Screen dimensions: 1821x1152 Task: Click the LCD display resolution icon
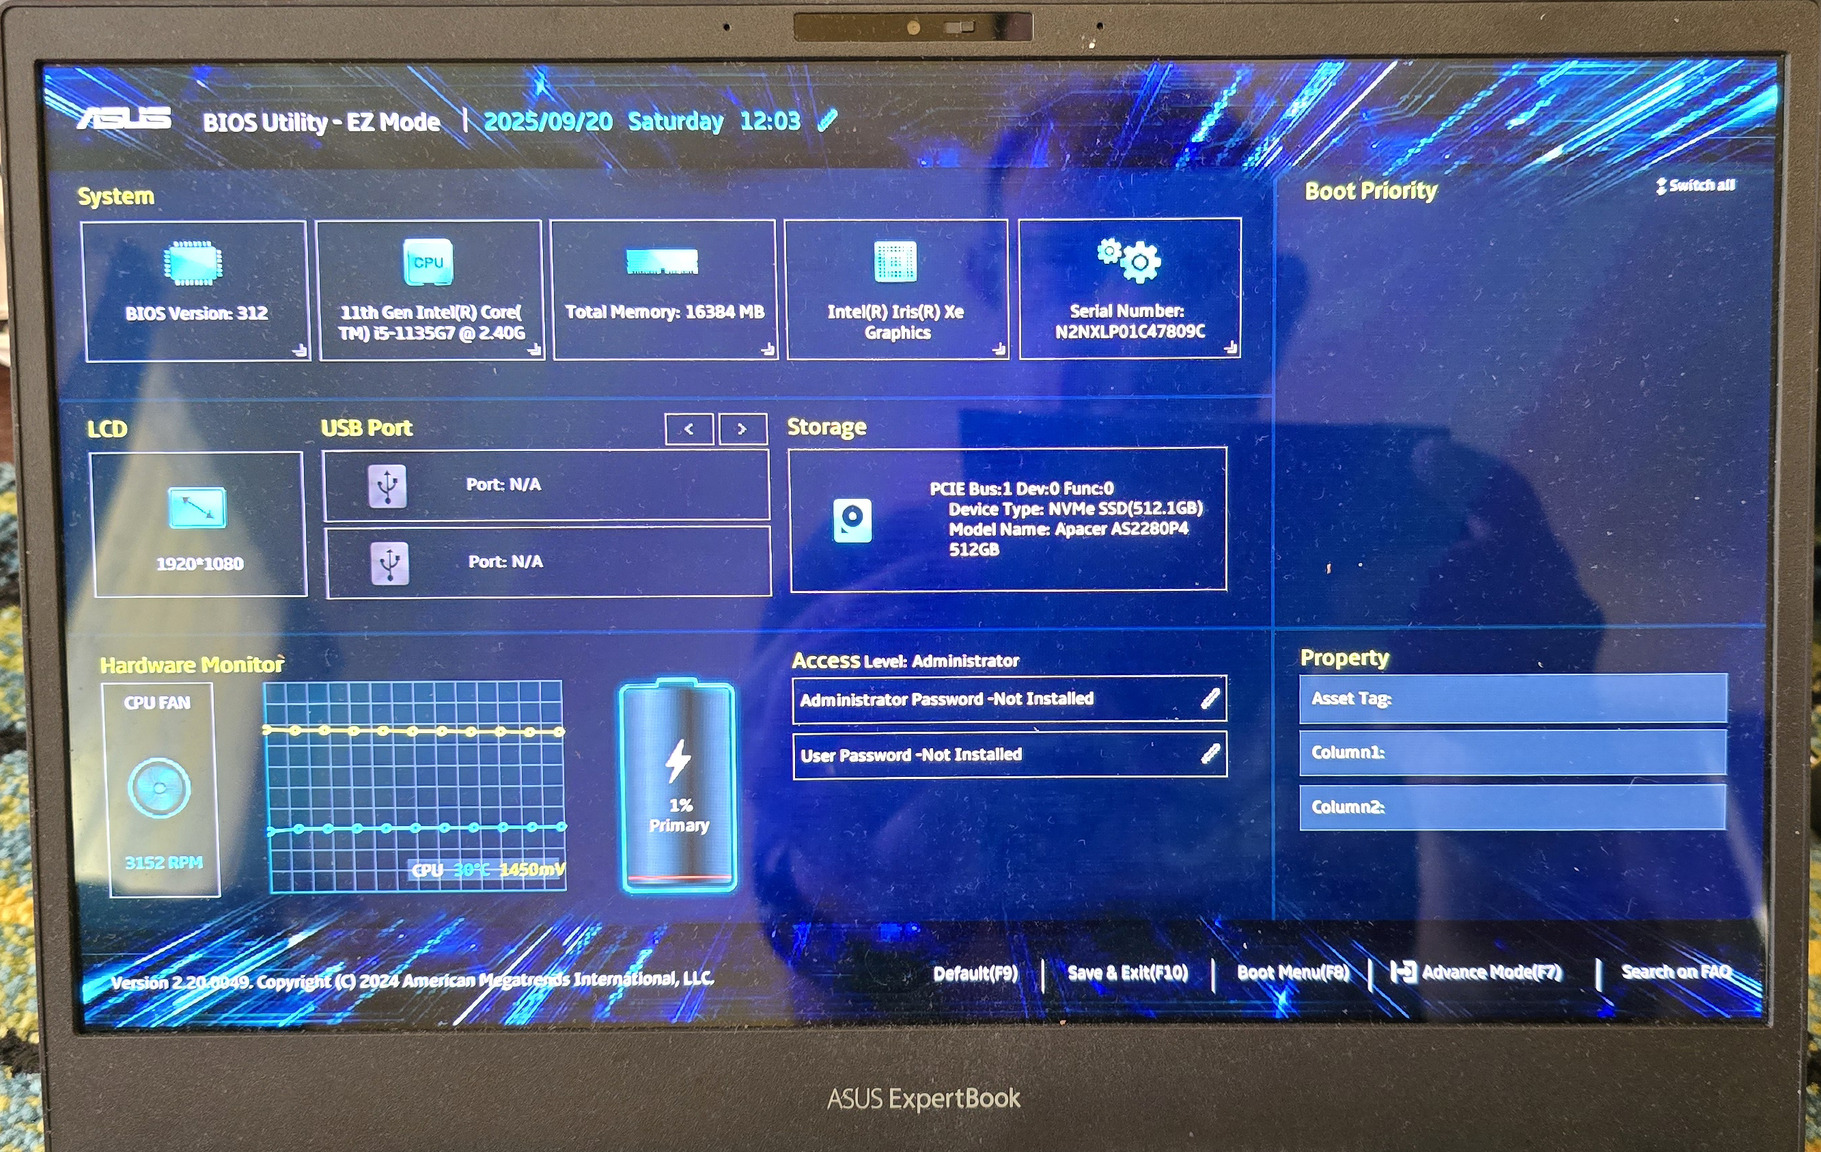point(197,508)
